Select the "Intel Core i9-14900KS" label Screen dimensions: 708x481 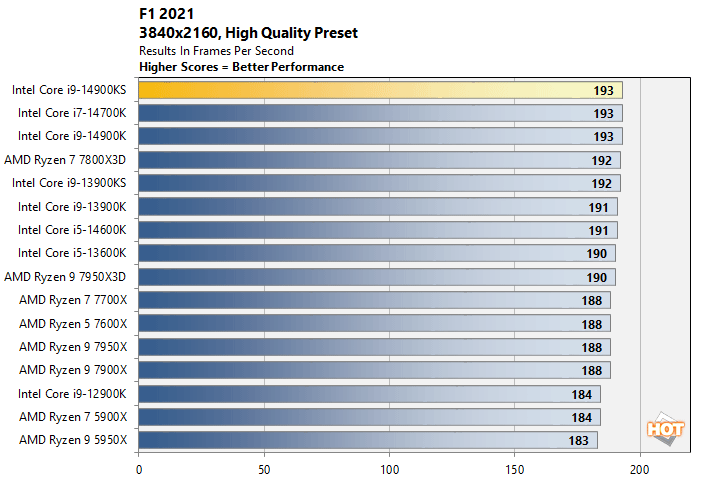point(69,90)
